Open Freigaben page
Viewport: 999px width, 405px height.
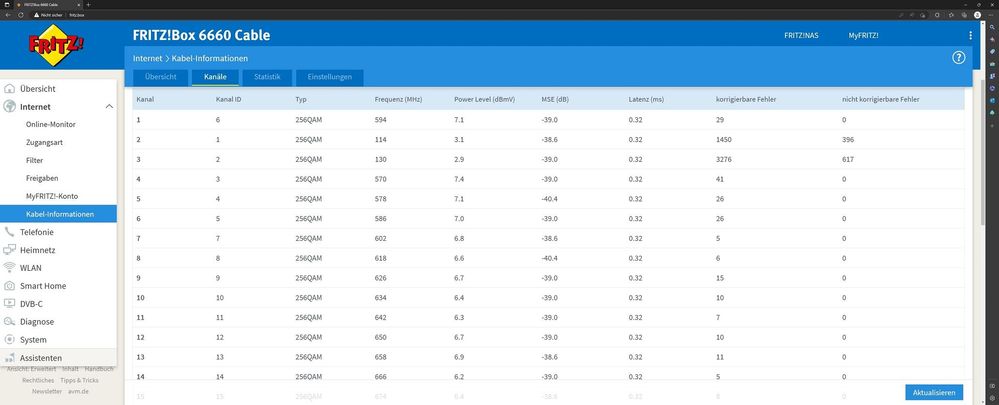tap(42, 178)
